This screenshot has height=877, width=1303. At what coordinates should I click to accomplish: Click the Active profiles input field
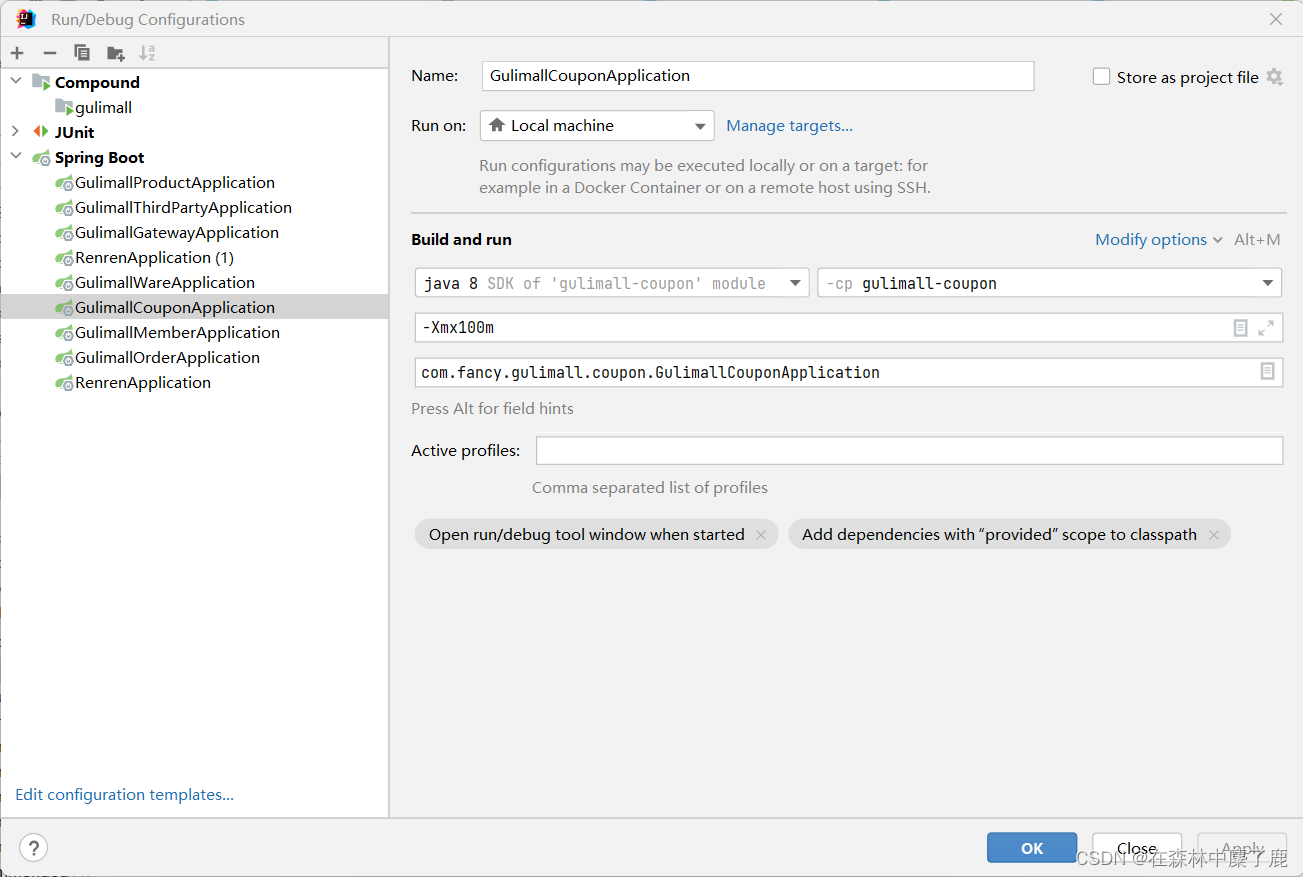click(908, 451)
